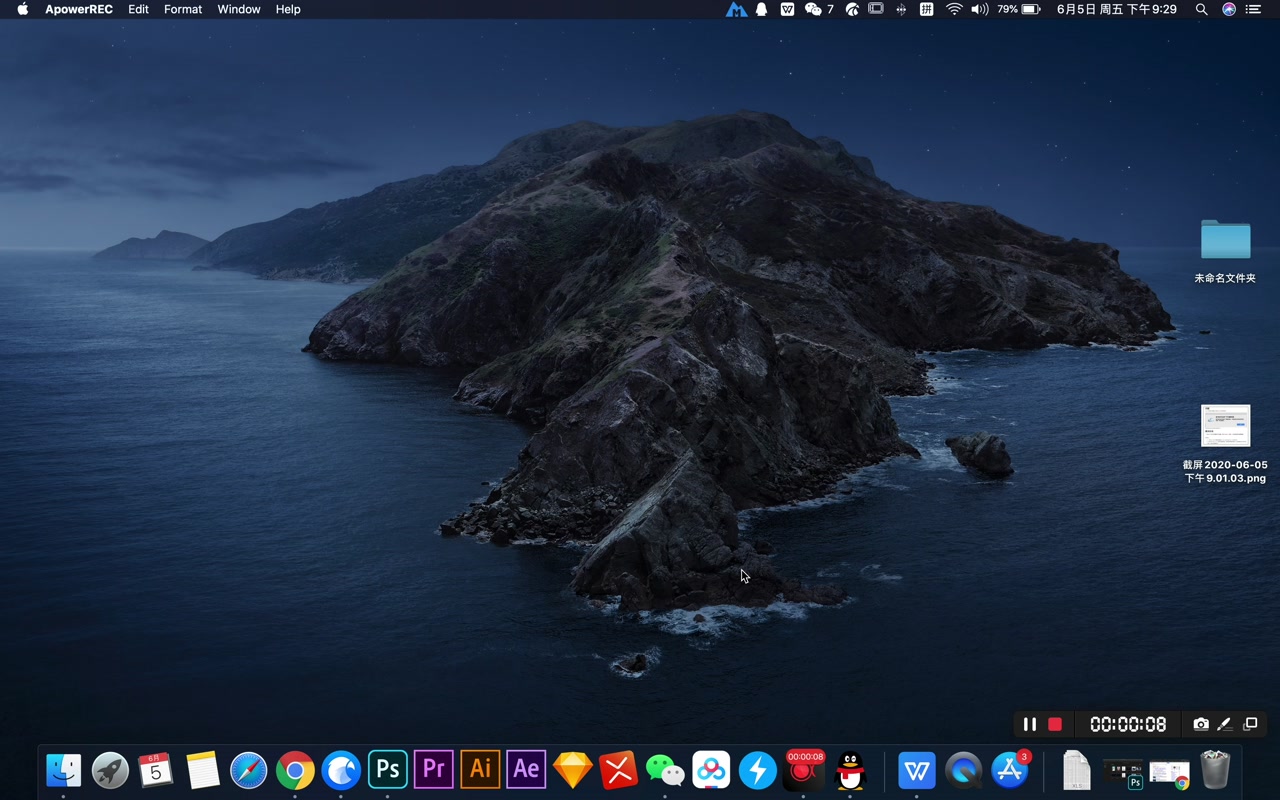Launch Photoshop from the Dock
Image resolution: width=1280 pixels, height=800 pixels.
(388, 770)
